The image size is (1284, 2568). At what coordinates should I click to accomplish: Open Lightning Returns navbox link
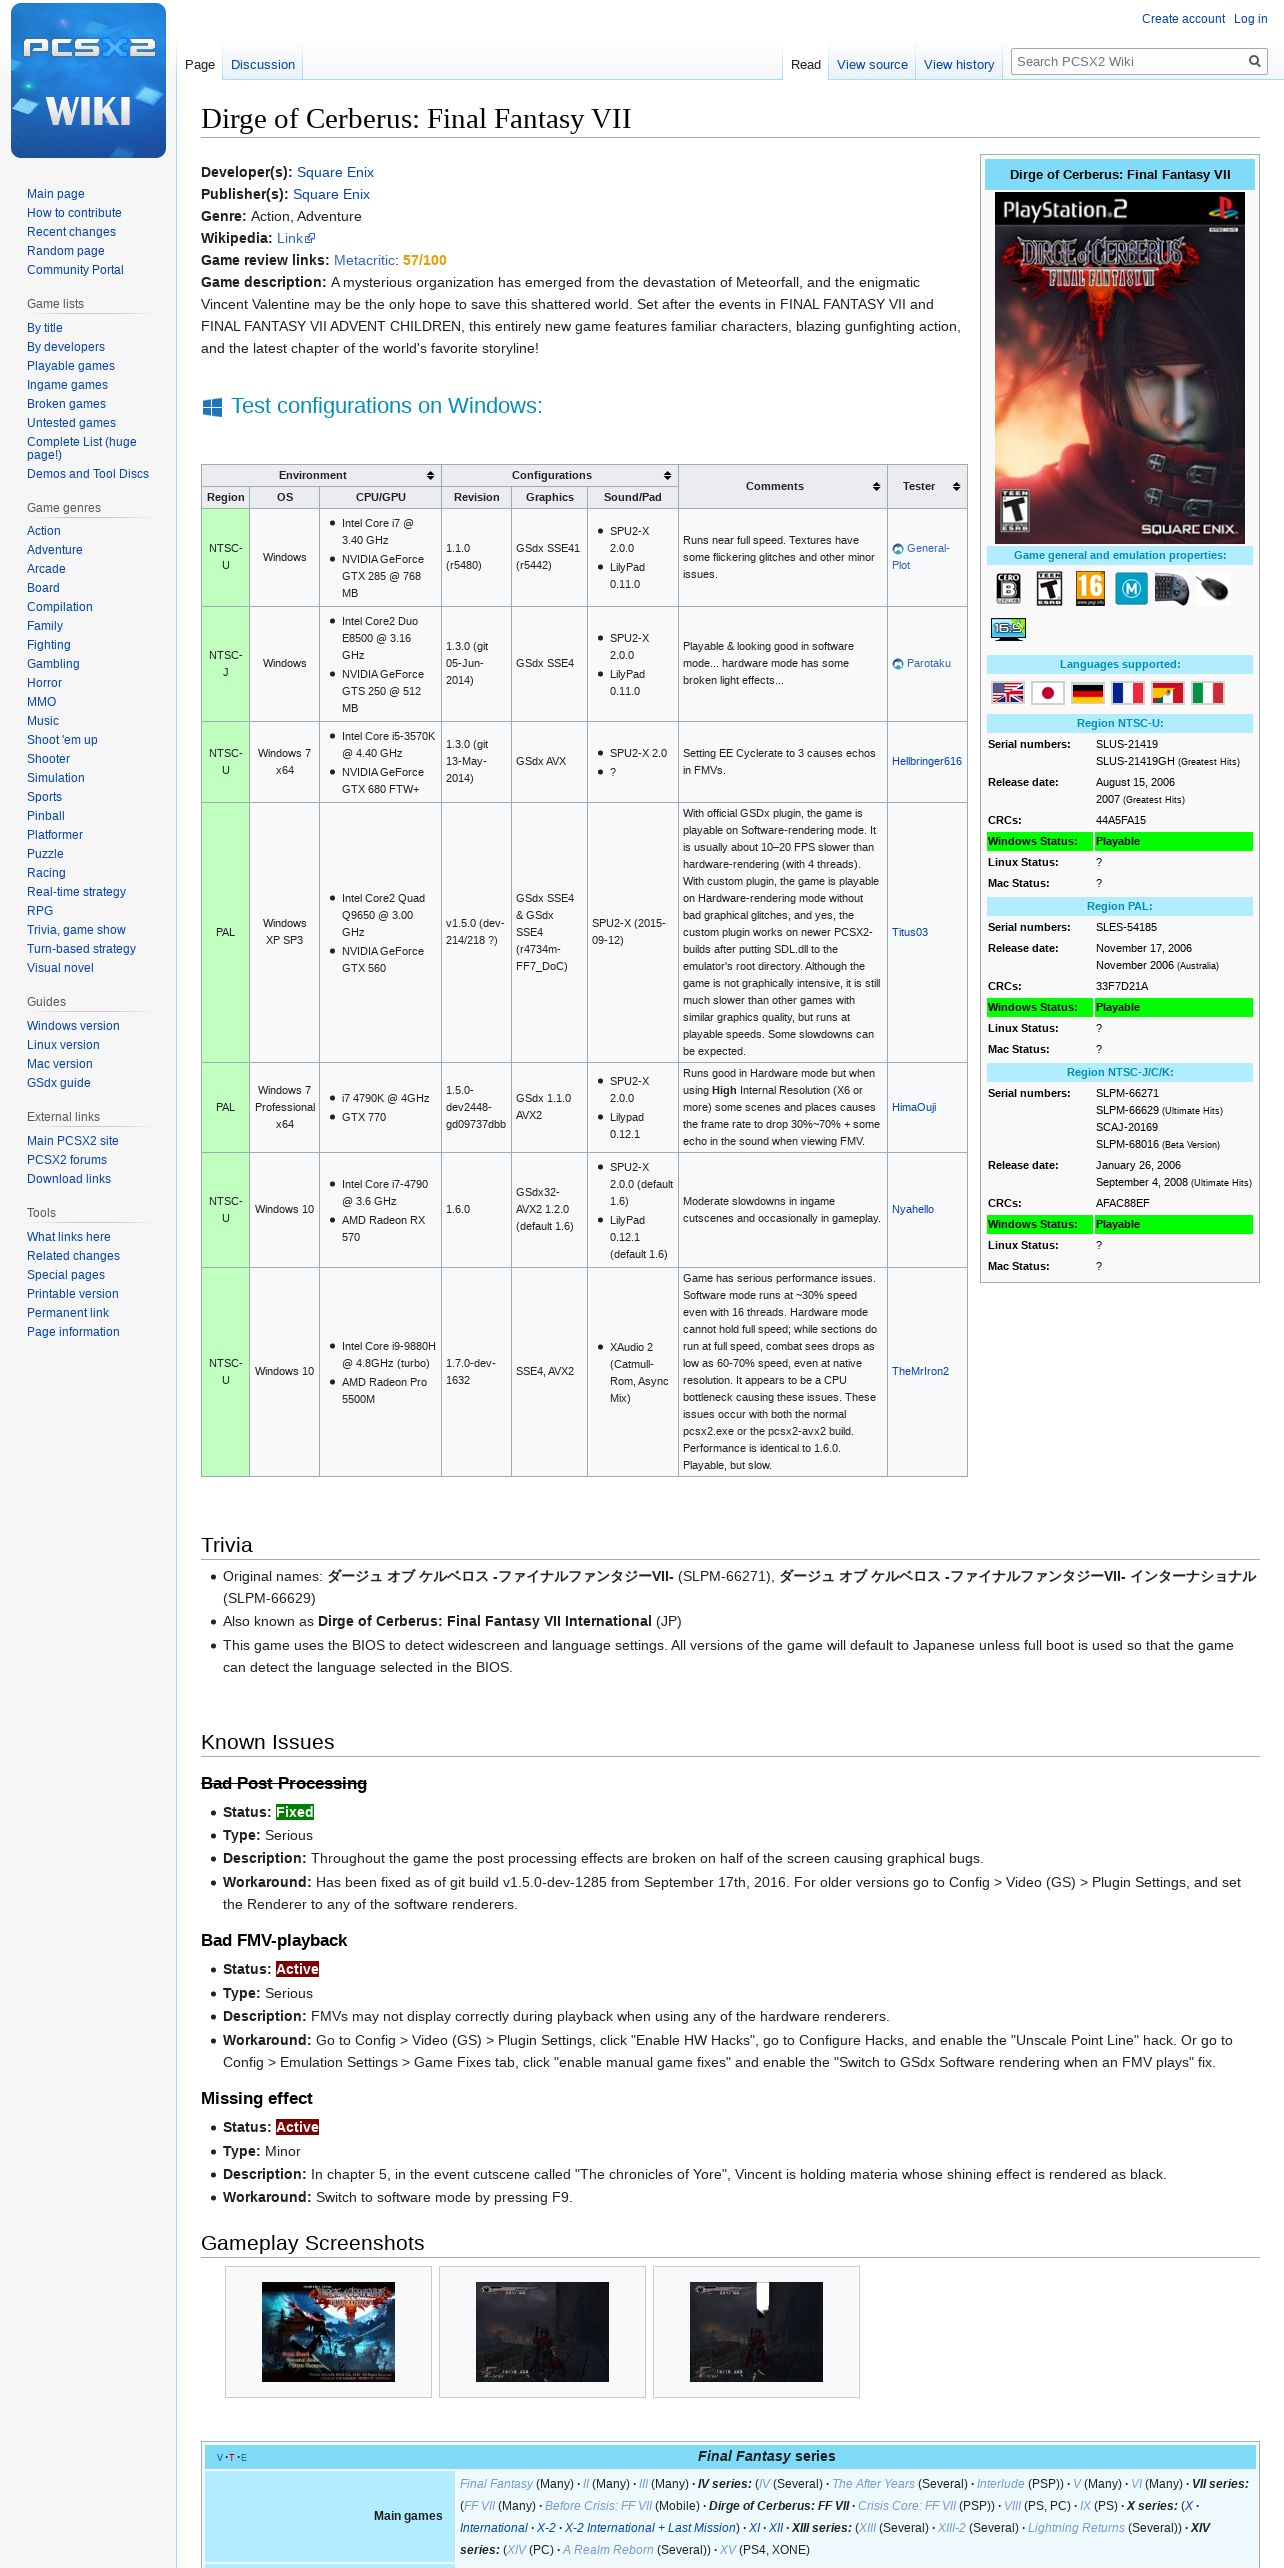(1076, 2528)
